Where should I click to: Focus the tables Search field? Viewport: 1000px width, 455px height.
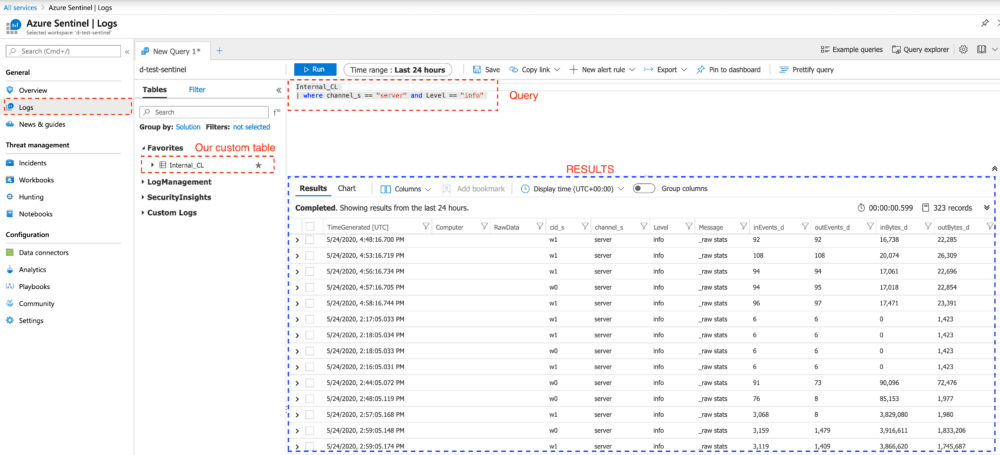(204, 112)
